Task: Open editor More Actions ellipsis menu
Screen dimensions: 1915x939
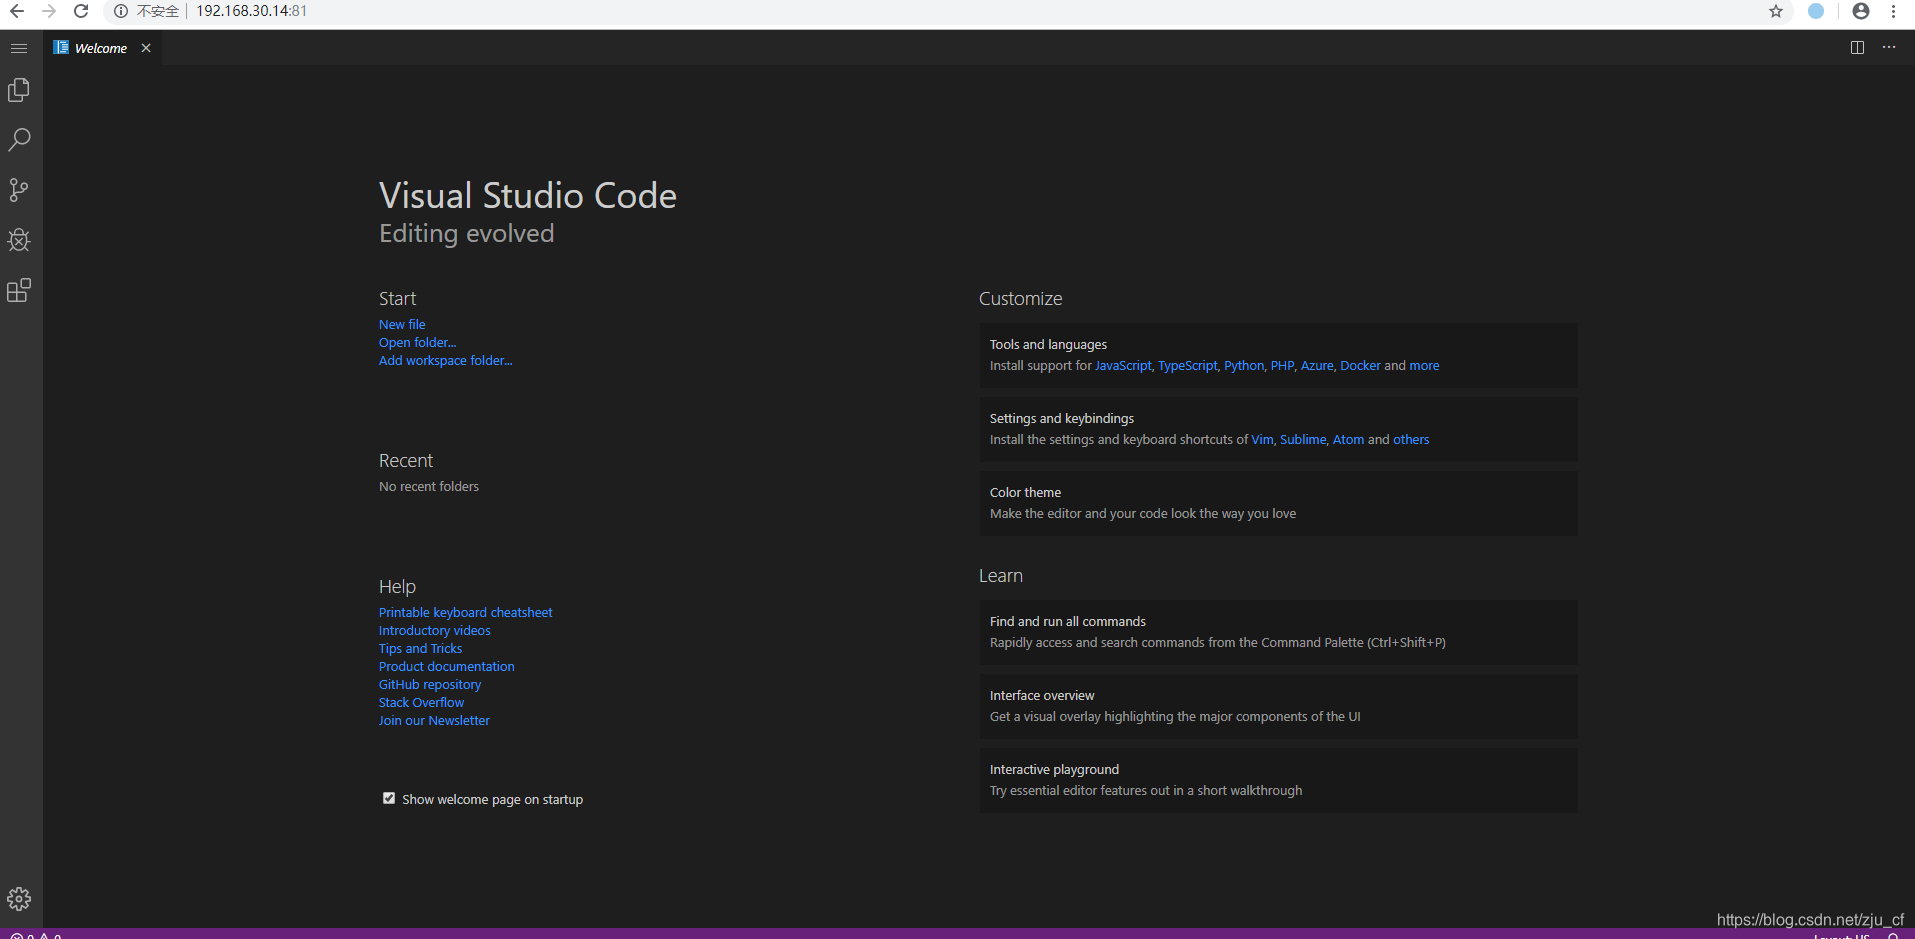Action: point(1889,48)
